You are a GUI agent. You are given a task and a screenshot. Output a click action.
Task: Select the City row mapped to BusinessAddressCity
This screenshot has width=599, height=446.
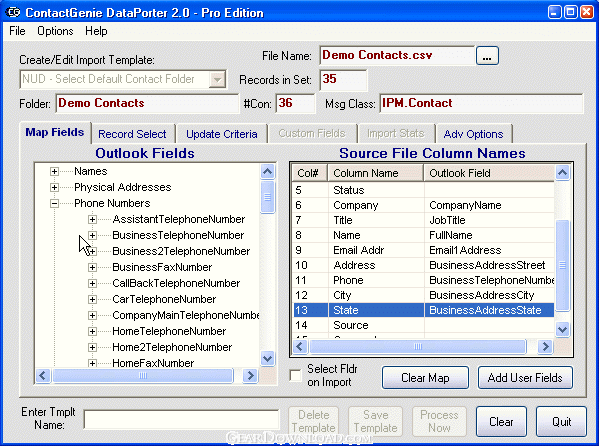423,295
